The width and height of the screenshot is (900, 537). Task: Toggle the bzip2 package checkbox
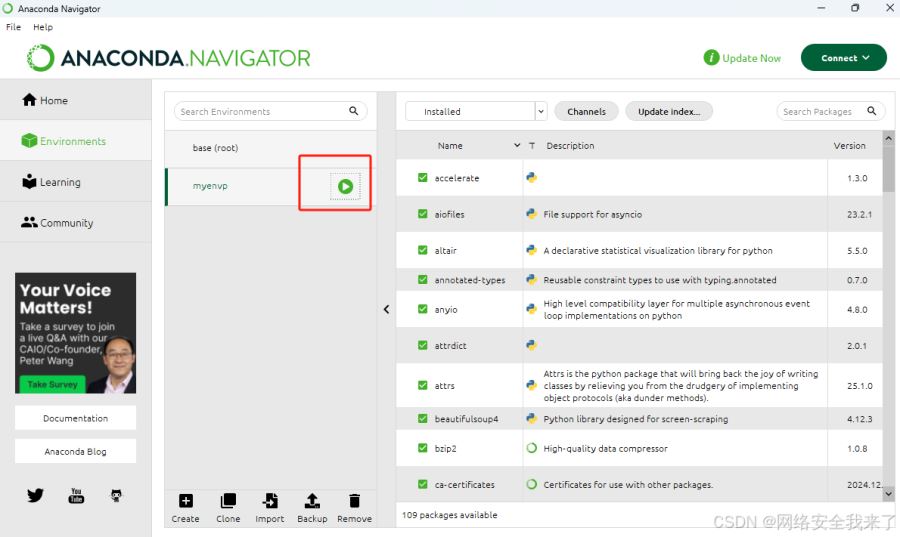[422, 448]
